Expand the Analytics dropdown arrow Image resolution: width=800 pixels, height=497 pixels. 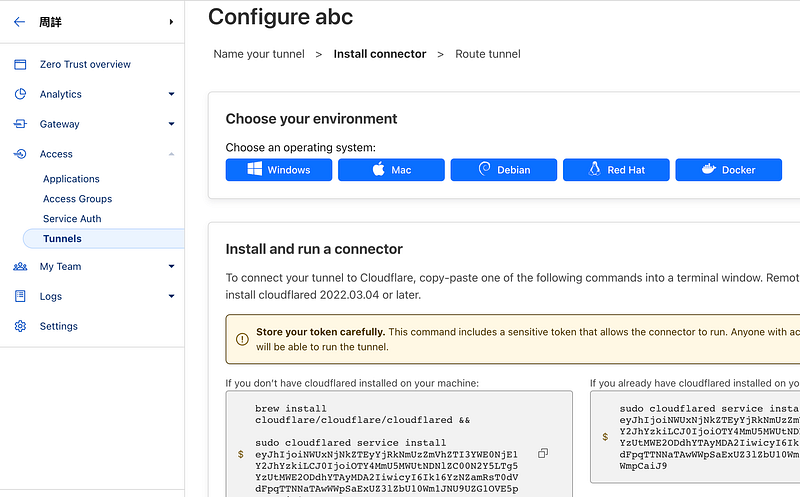coord(171,94)
